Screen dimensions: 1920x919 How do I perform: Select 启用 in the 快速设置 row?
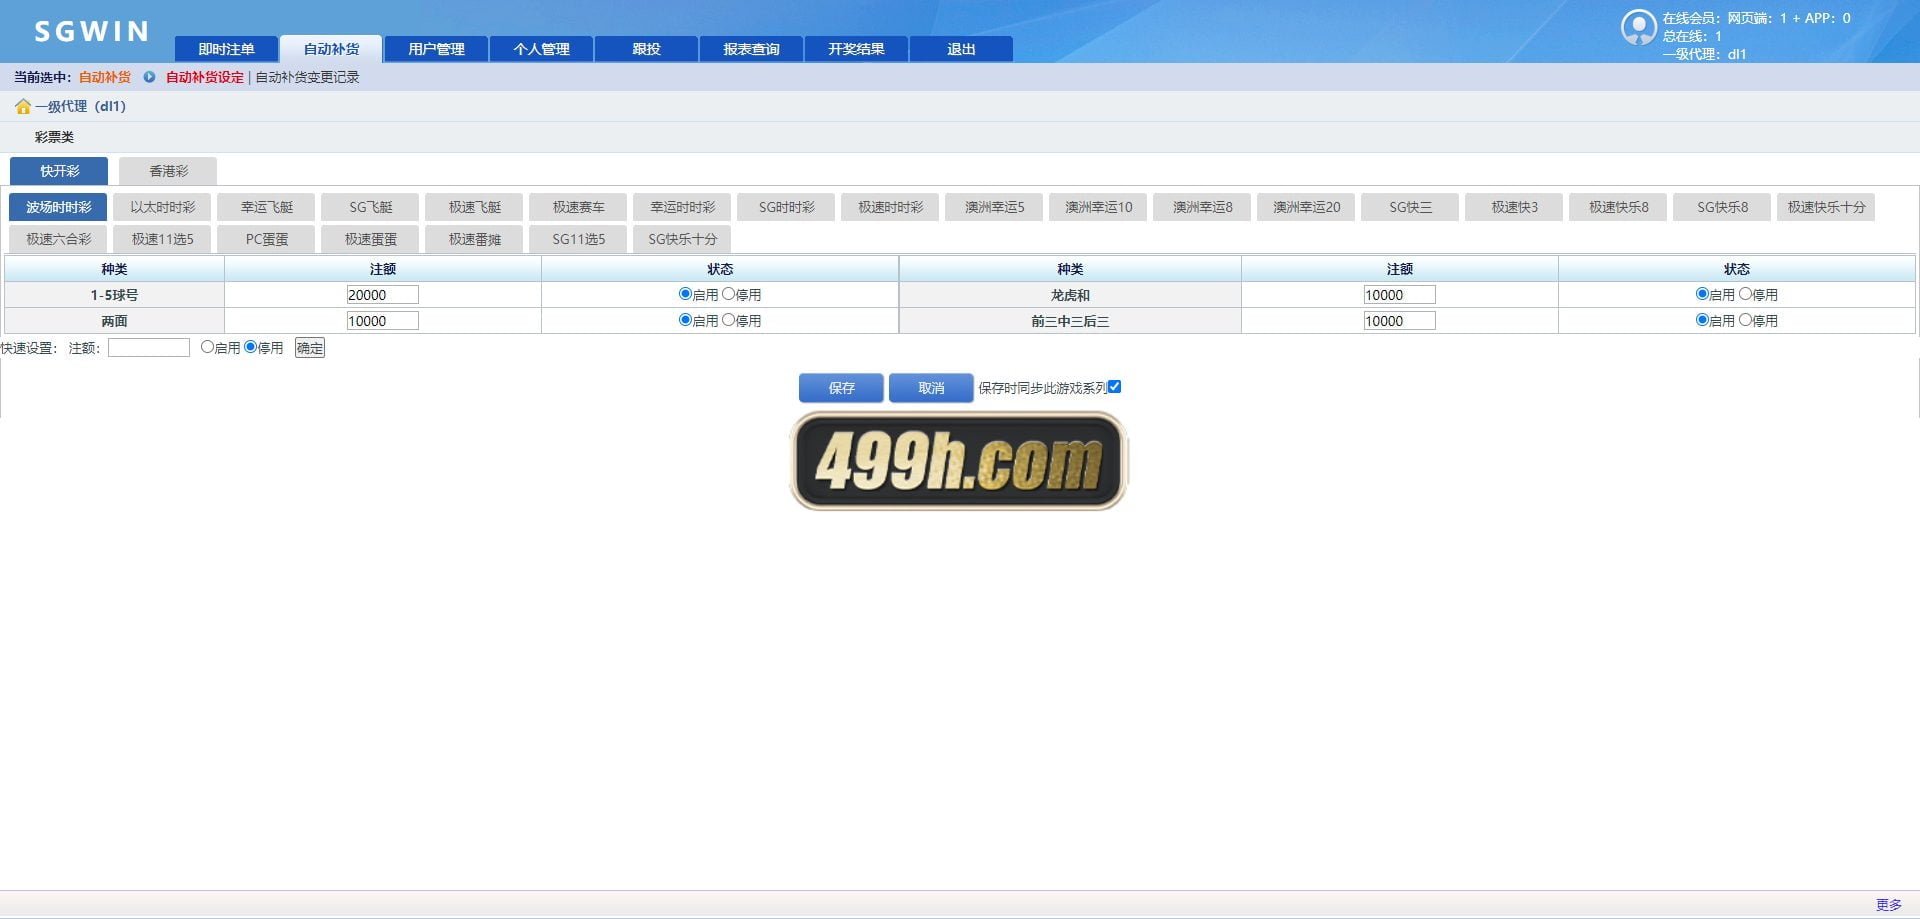[x=207, y=347]
